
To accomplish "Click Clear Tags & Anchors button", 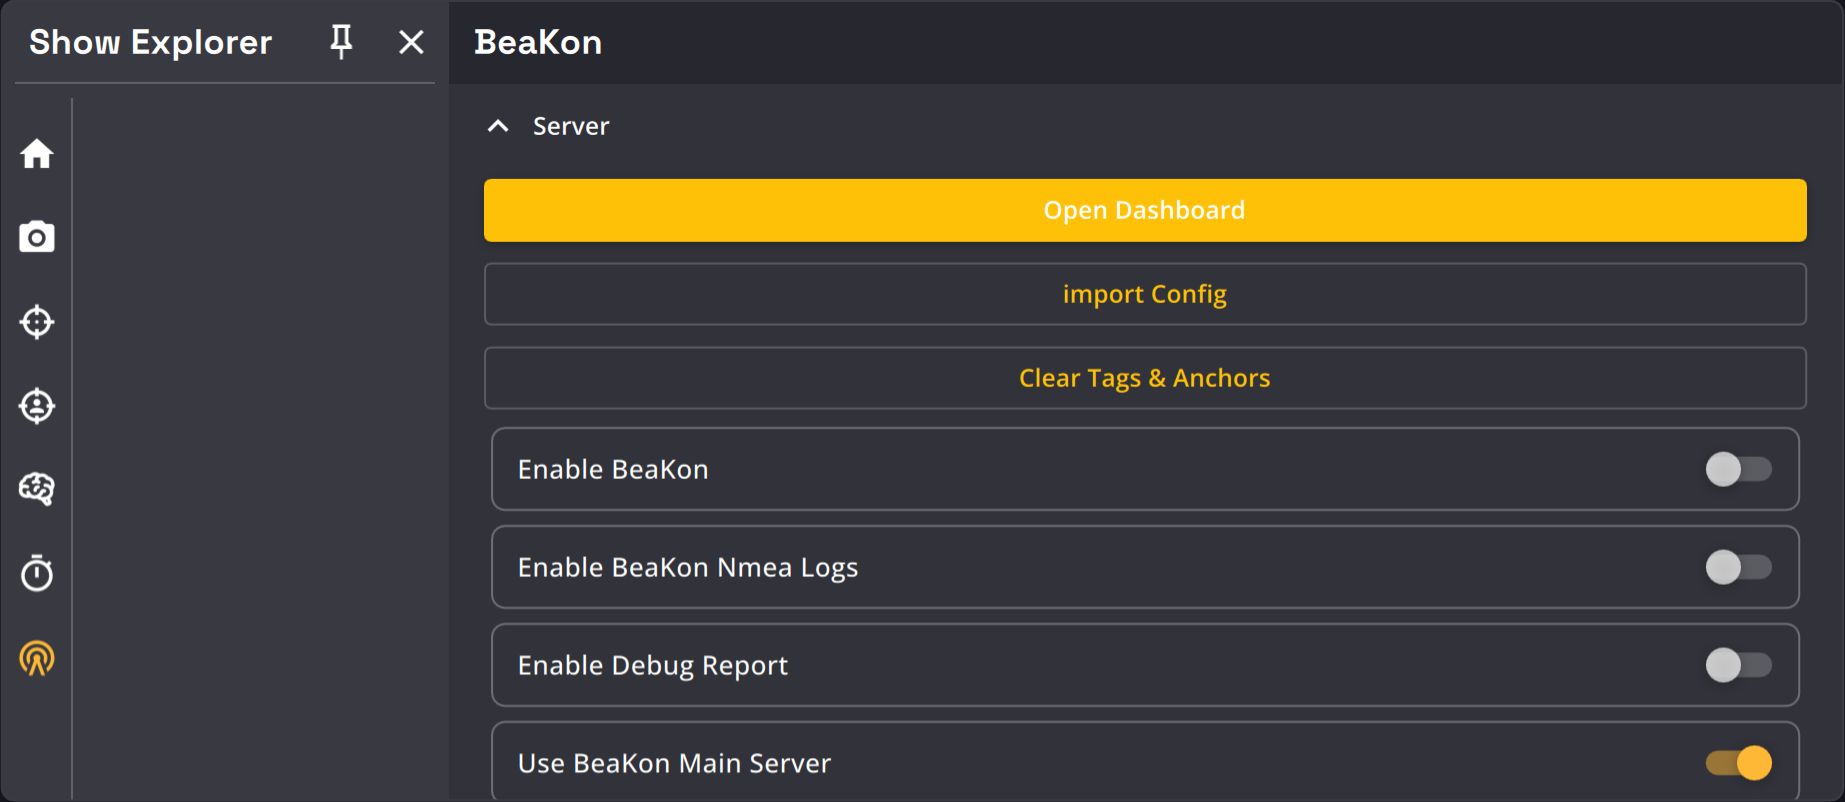I will point(1145,378).
